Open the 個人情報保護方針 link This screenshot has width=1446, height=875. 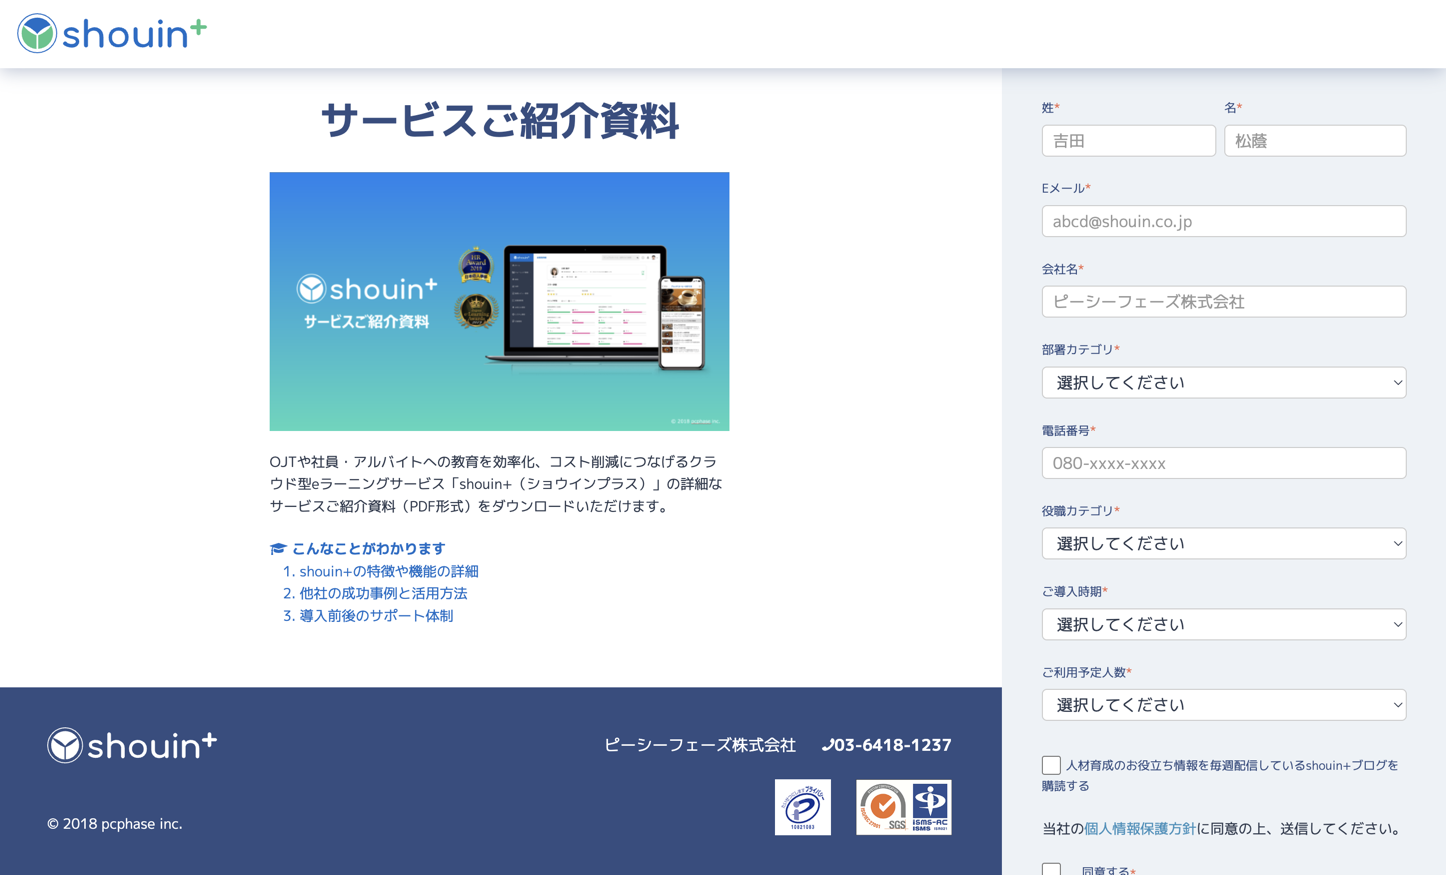coord(1140,829)
